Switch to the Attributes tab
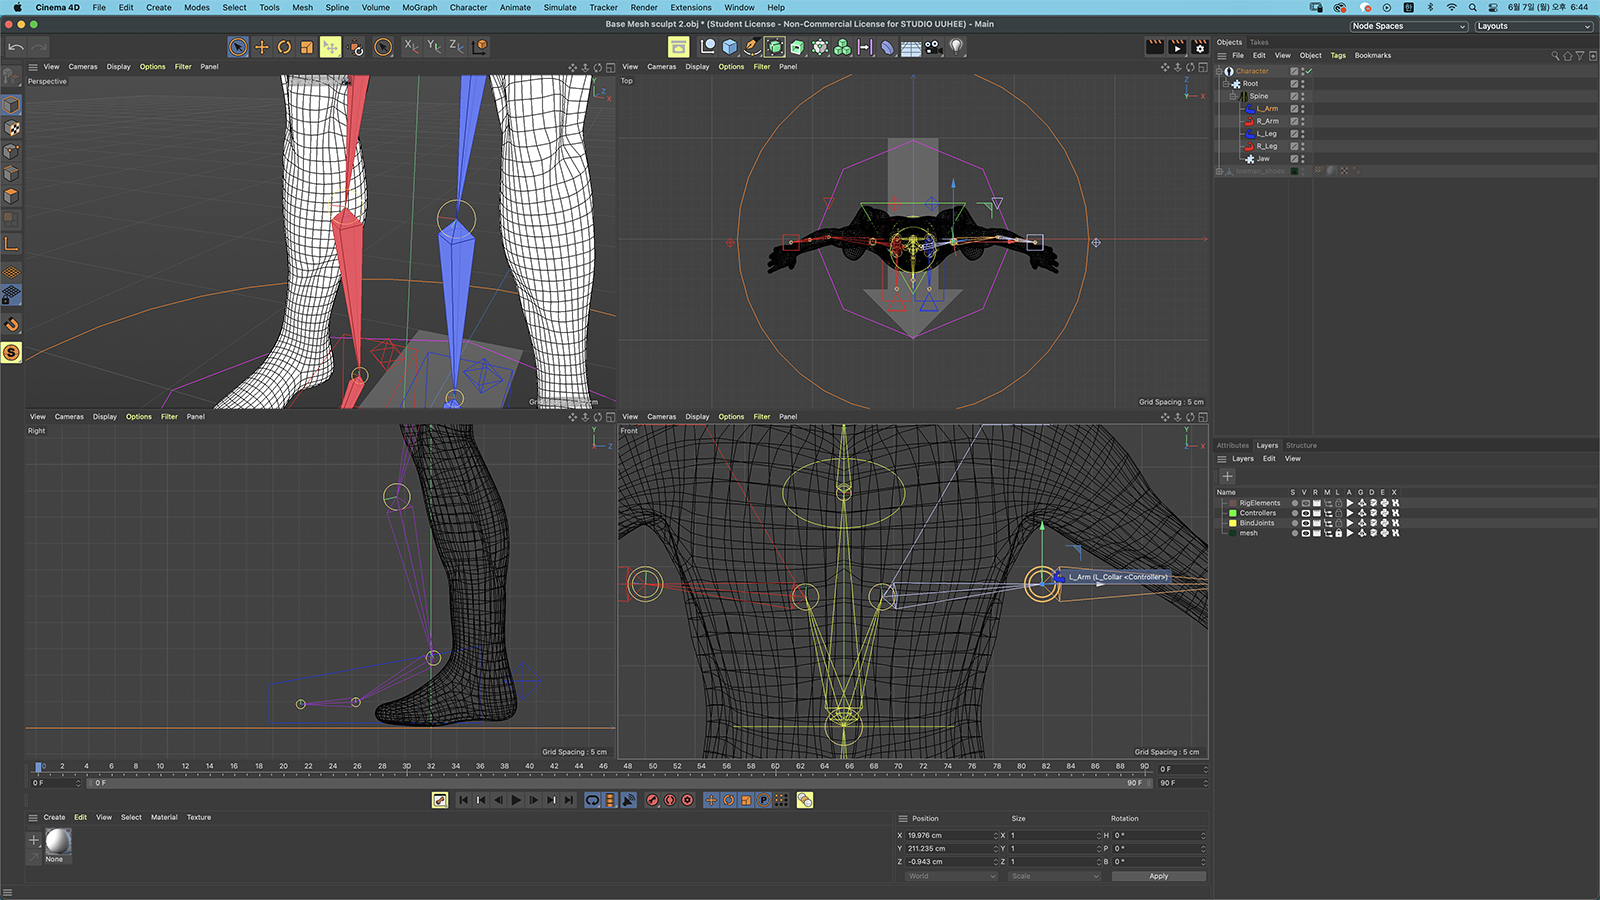Viewport: 1600px width, 900px height. click(1232, 445)
